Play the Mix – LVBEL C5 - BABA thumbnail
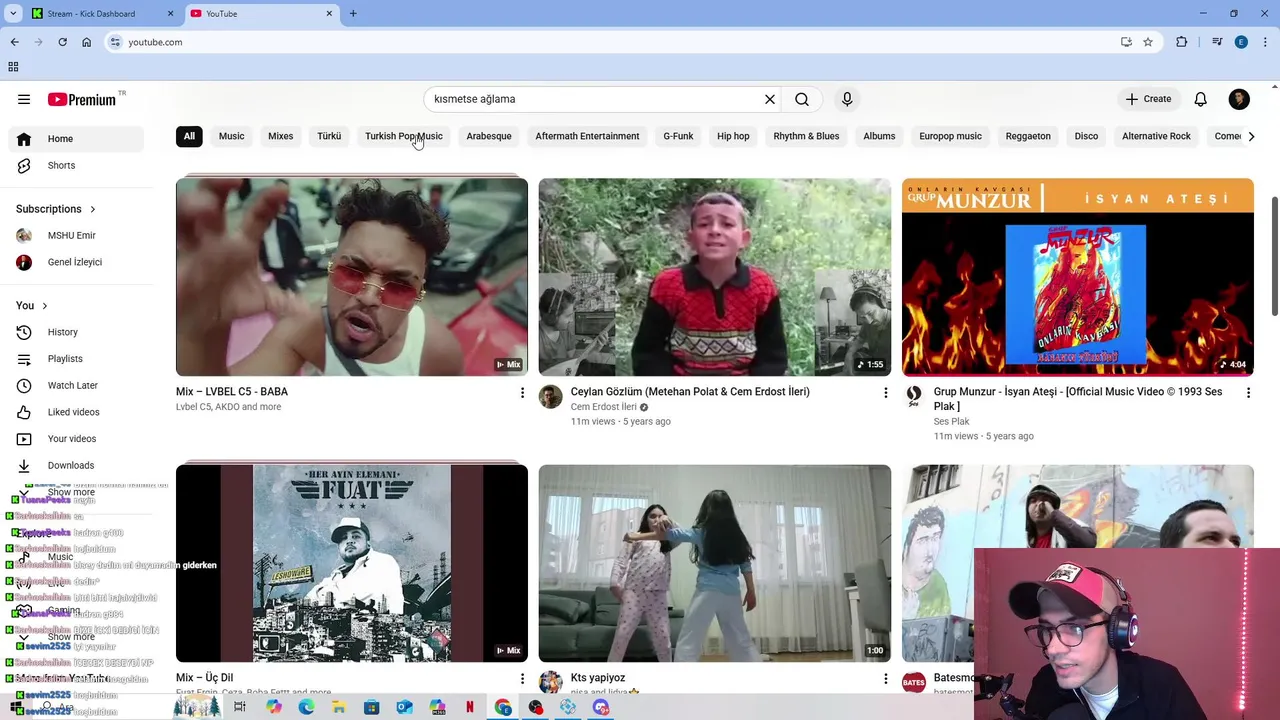This screenshot has height=720, width=1280. tap(352, 277)
